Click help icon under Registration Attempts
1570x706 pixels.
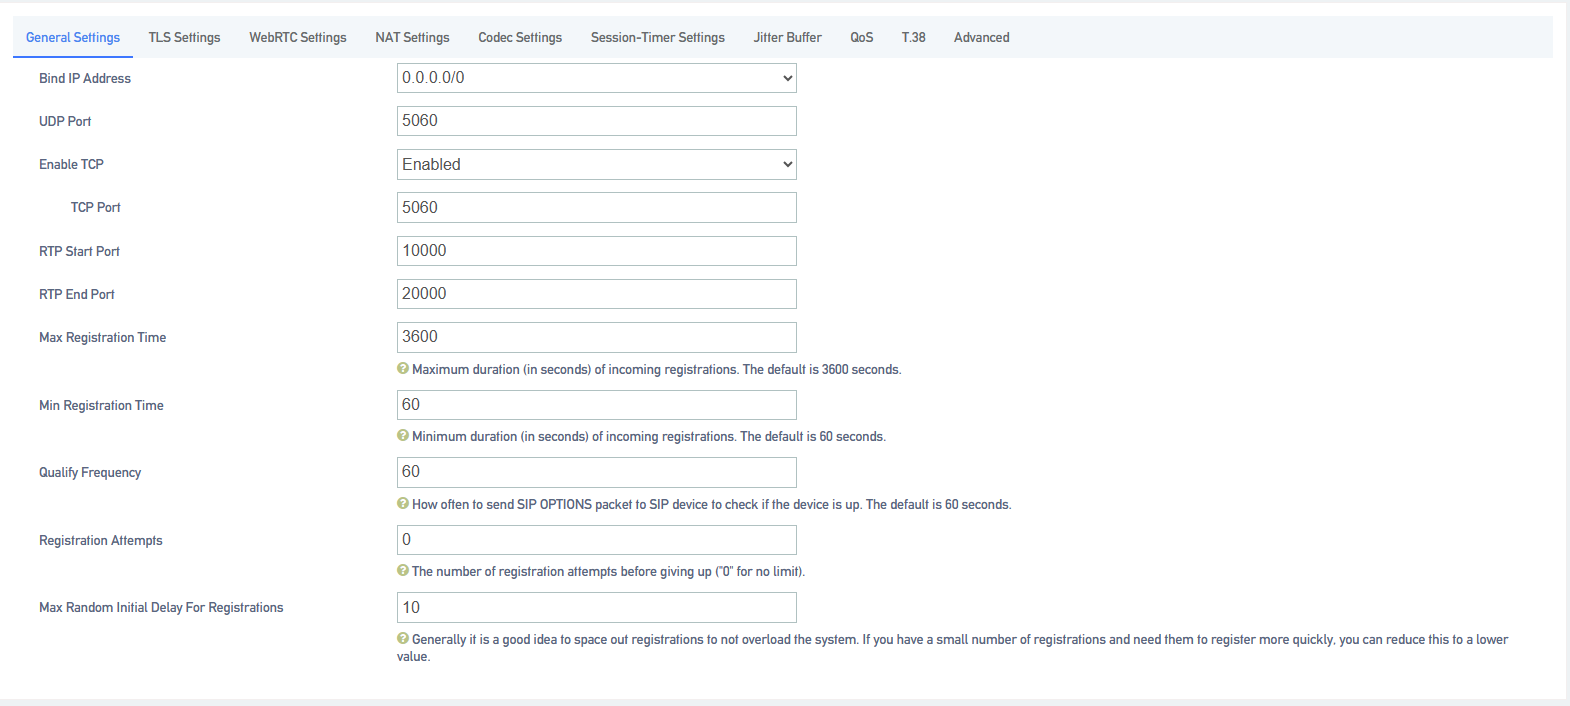403,571
